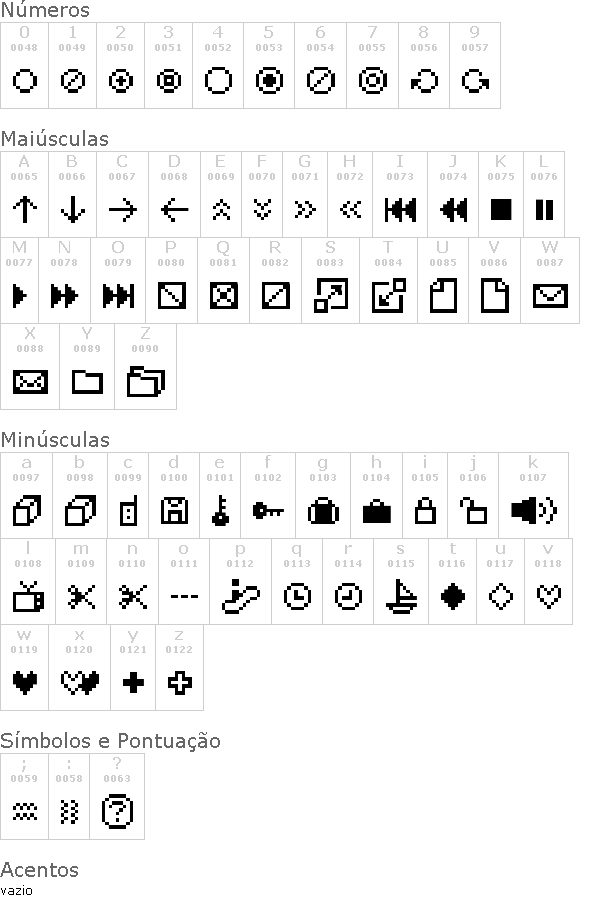The height and width of the screenshot is (897, 590).
Task: Select the filled heart glyph under w
Action: click(25, 682)
